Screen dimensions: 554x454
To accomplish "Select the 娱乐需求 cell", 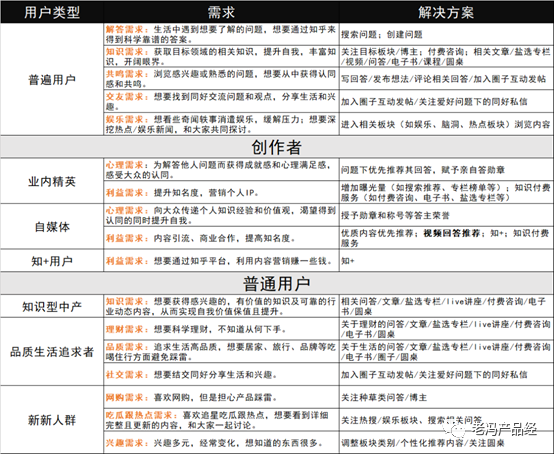I will (221, 124).
